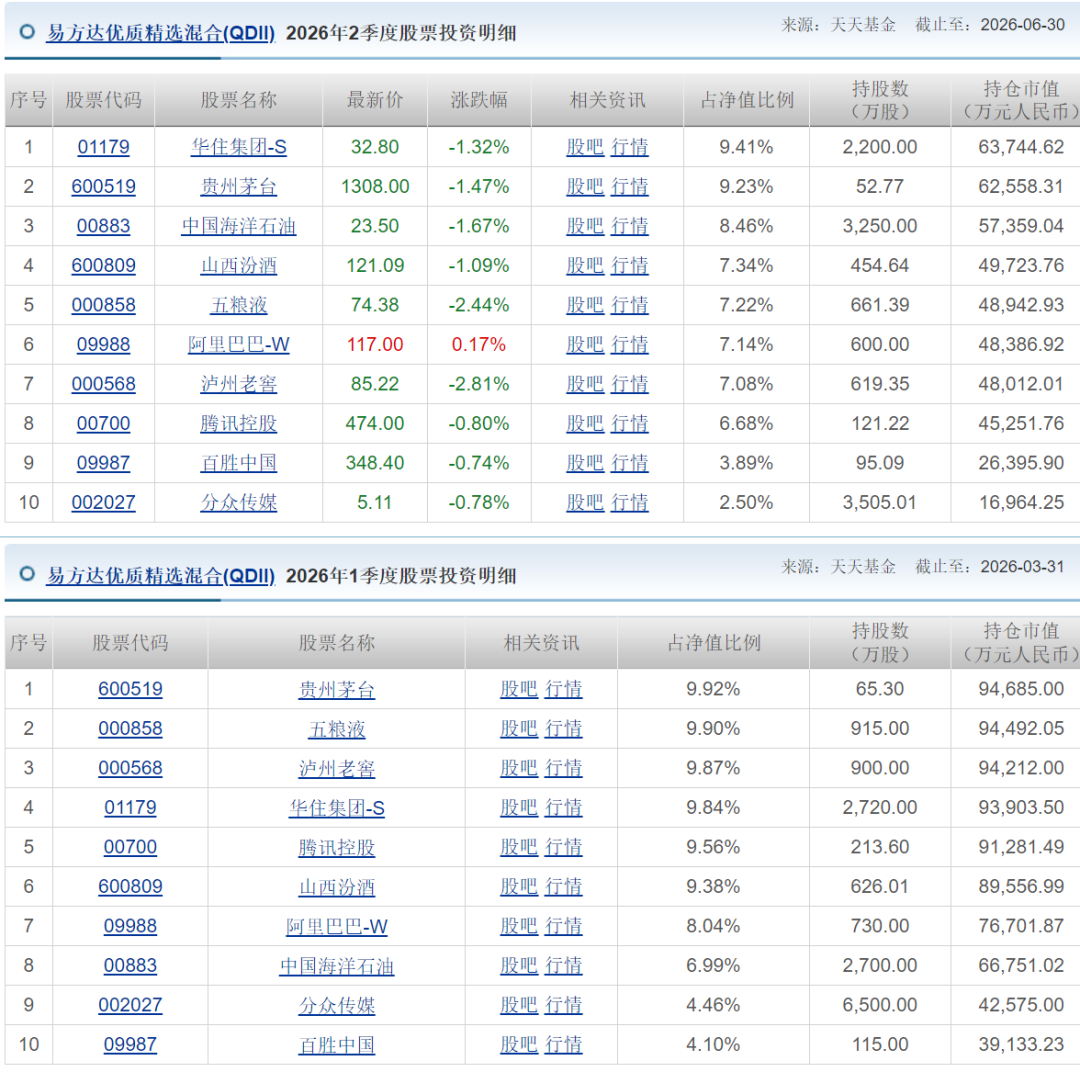1080x1072 pixels.
Task: Click stock code 09987 in 2季度 table
Action: pyautogui.click(x=103, y=463)
